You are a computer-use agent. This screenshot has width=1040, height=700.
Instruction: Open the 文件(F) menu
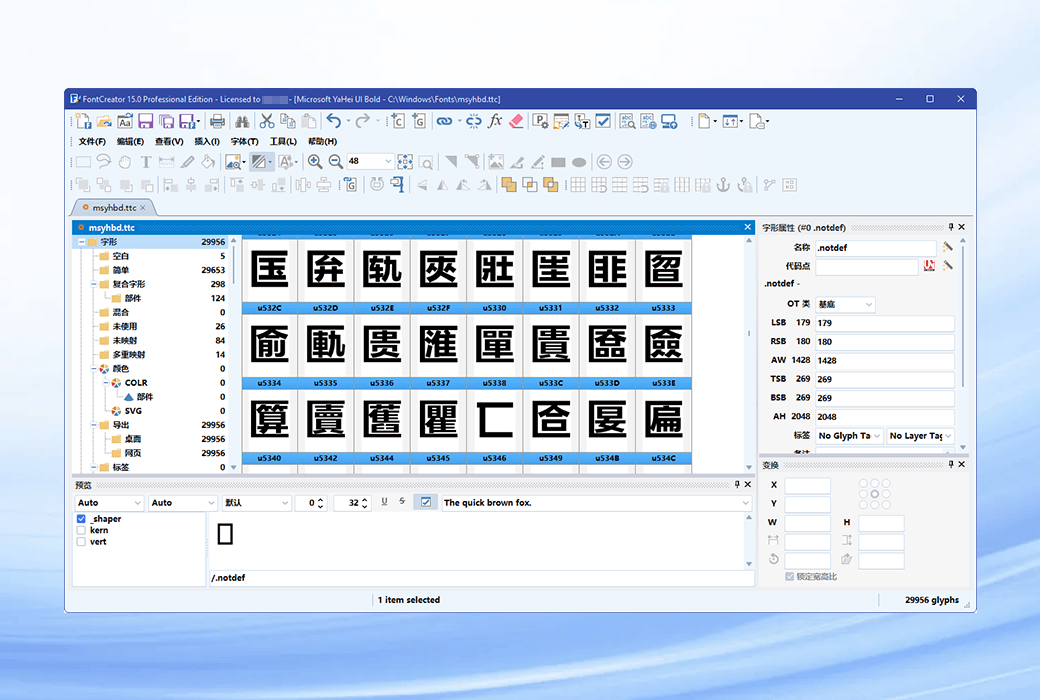pos(92,141)
